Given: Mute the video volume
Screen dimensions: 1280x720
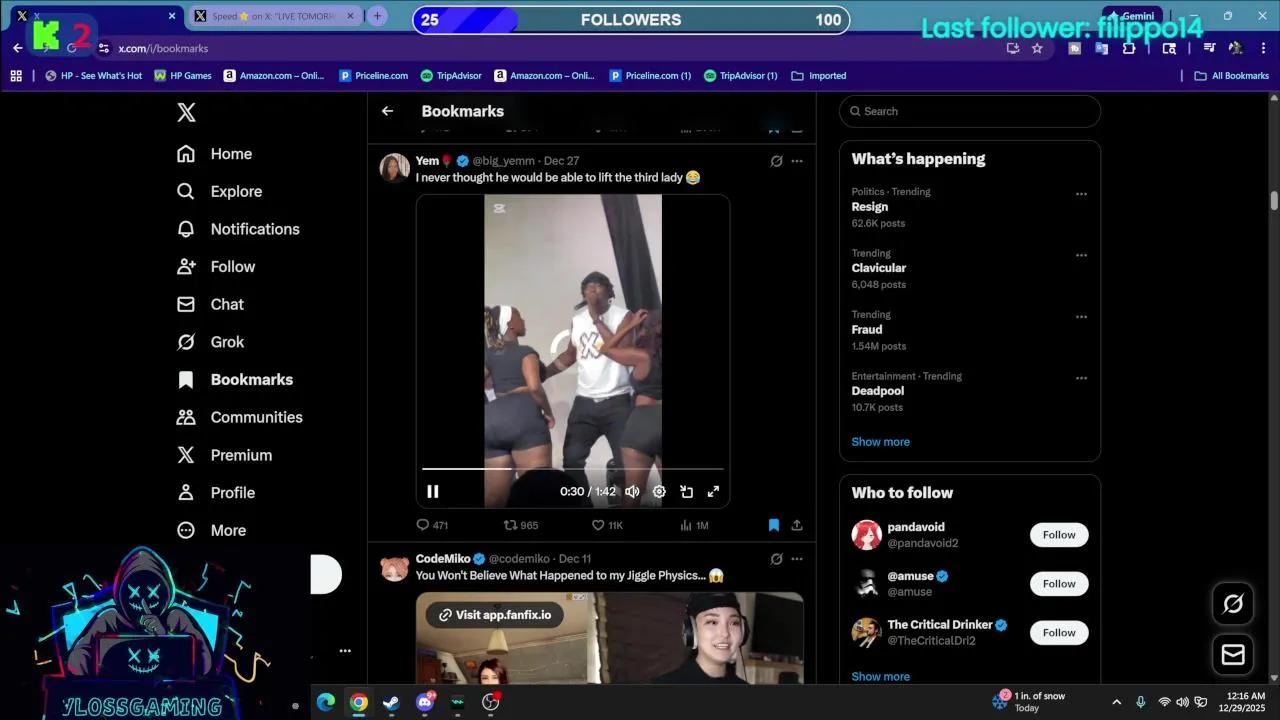Looking at the screenshot, I should (632, 491).
